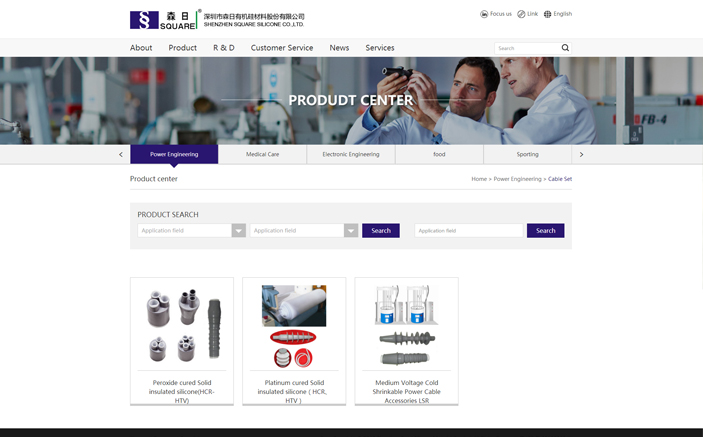Click 'Medium Voltage Cold Shrinkable Power Cable' title

[407, 391]
